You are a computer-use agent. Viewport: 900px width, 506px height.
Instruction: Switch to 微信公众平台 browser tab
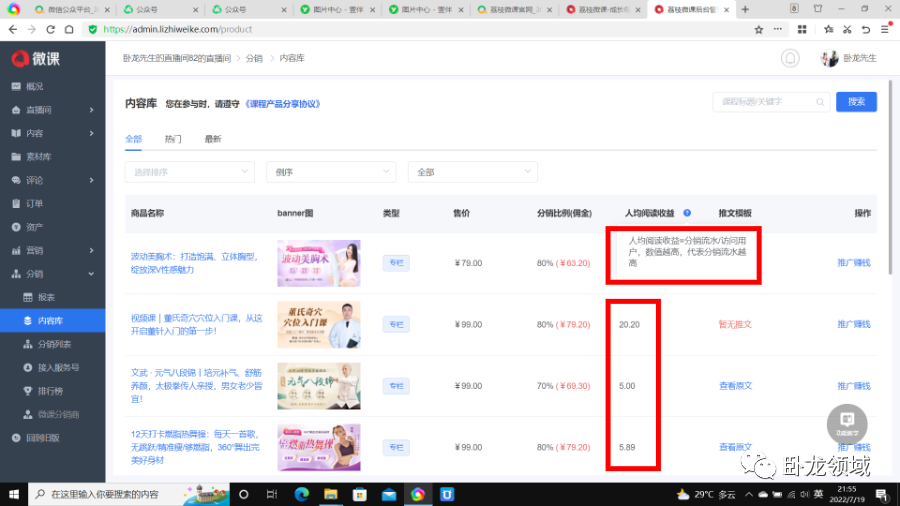(x=72, y=9)
